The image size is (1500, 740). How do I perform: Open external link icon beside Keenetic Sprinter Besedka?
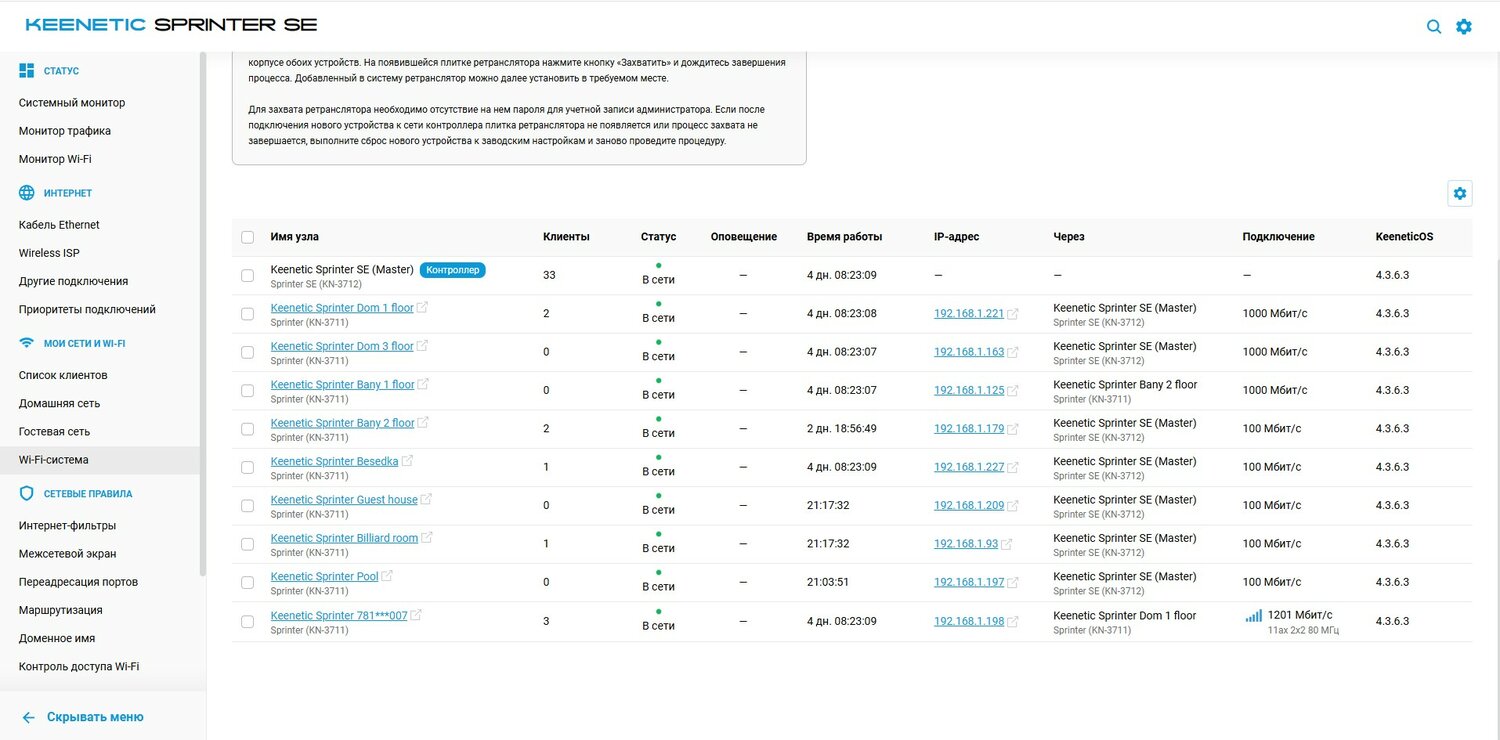click(407, 461)
